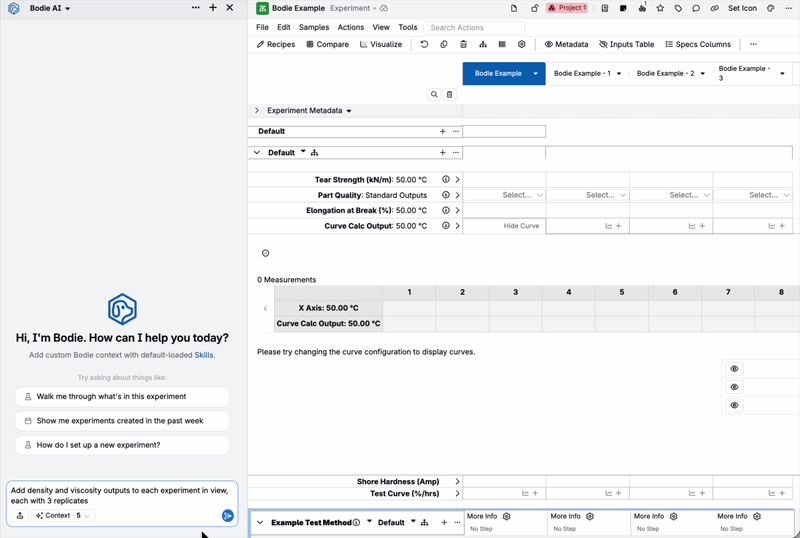Click the trash icon in the toolbar
This screenshot has width=800, height=538.
pyautogui.click(x=463, y=44)
